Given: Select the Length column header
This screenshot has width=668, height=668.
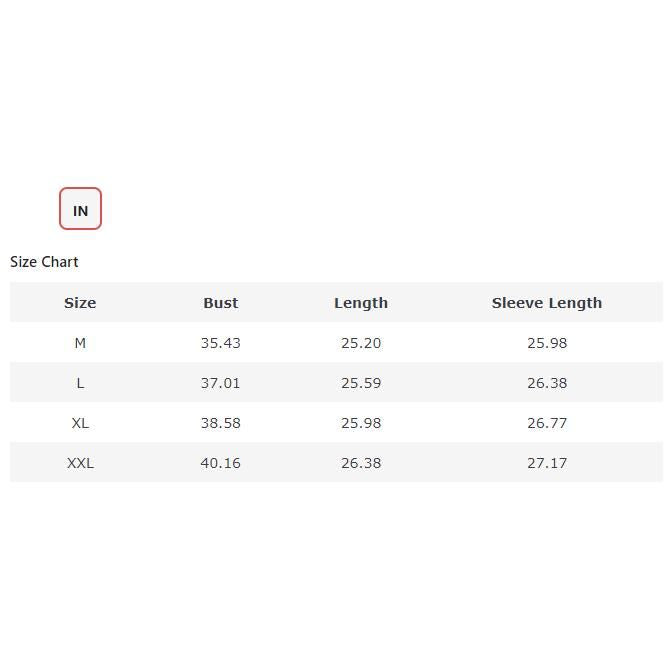Looking at the screenshot, I should click(x=360, y=303).
